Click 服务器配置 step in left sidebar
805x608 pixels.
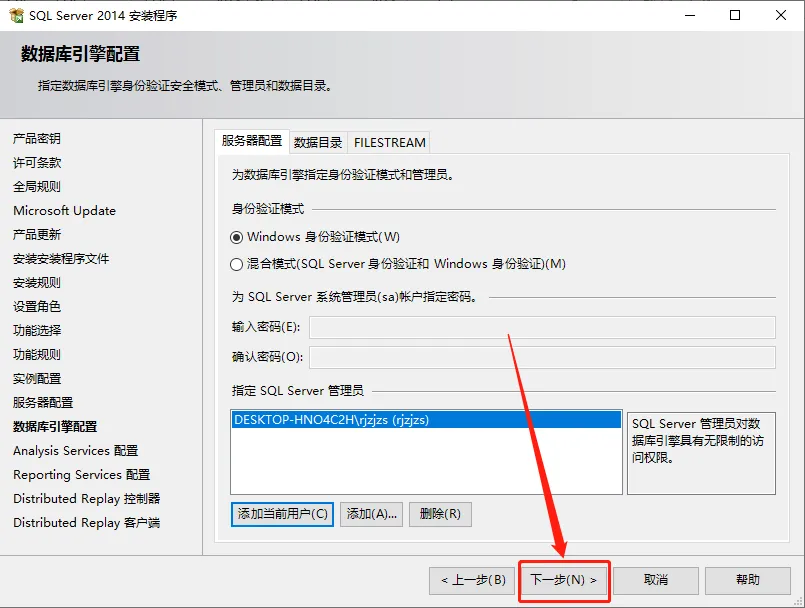[x=43, y=403]
